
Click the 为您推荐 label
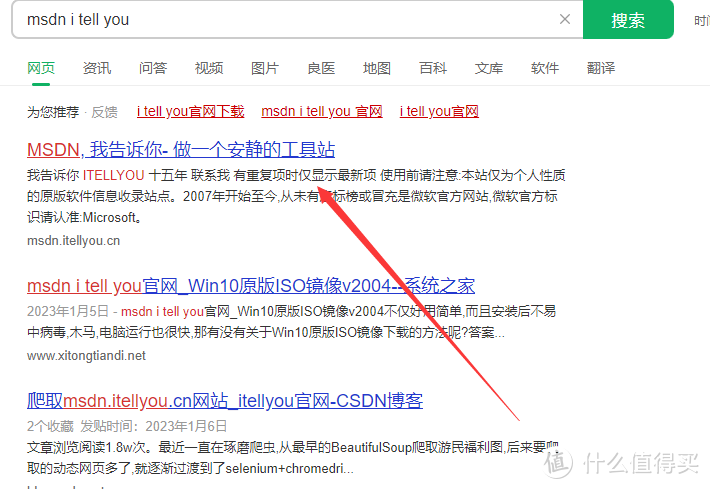coord(53,112)
